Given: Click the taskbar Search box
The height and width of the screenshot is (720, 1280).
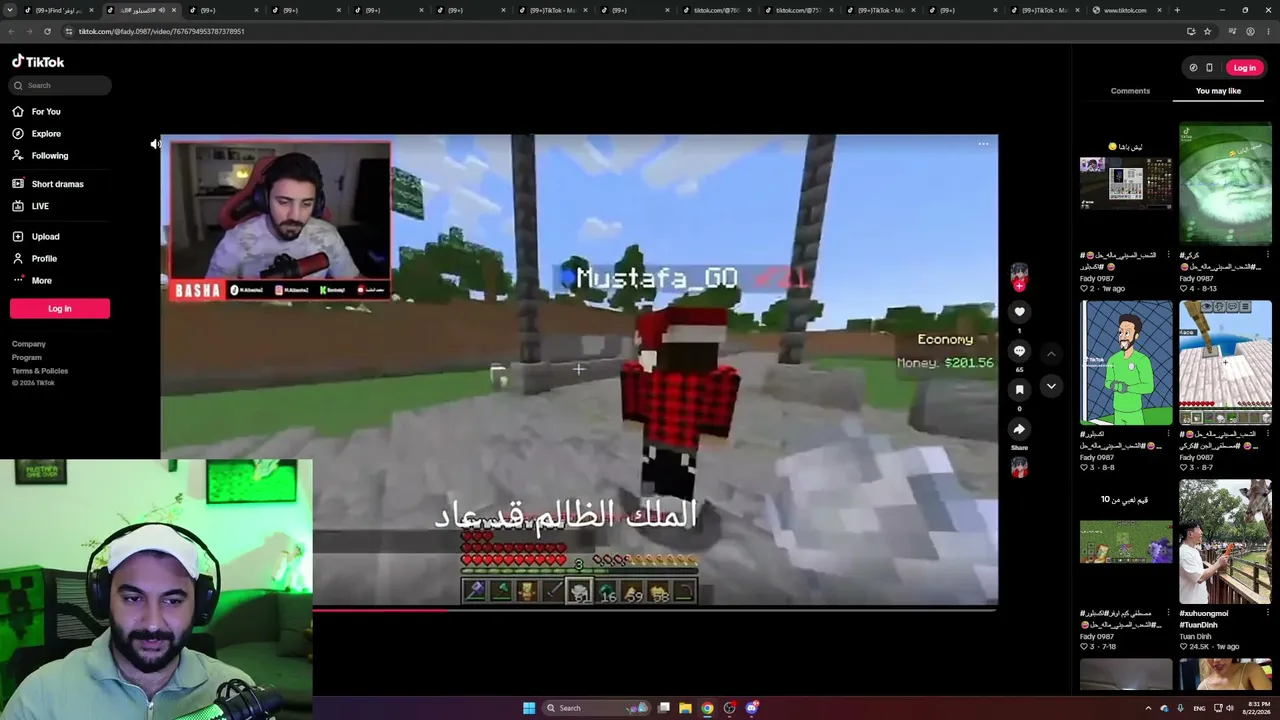Looking at the screenshot, I should (x=596, y=708).
